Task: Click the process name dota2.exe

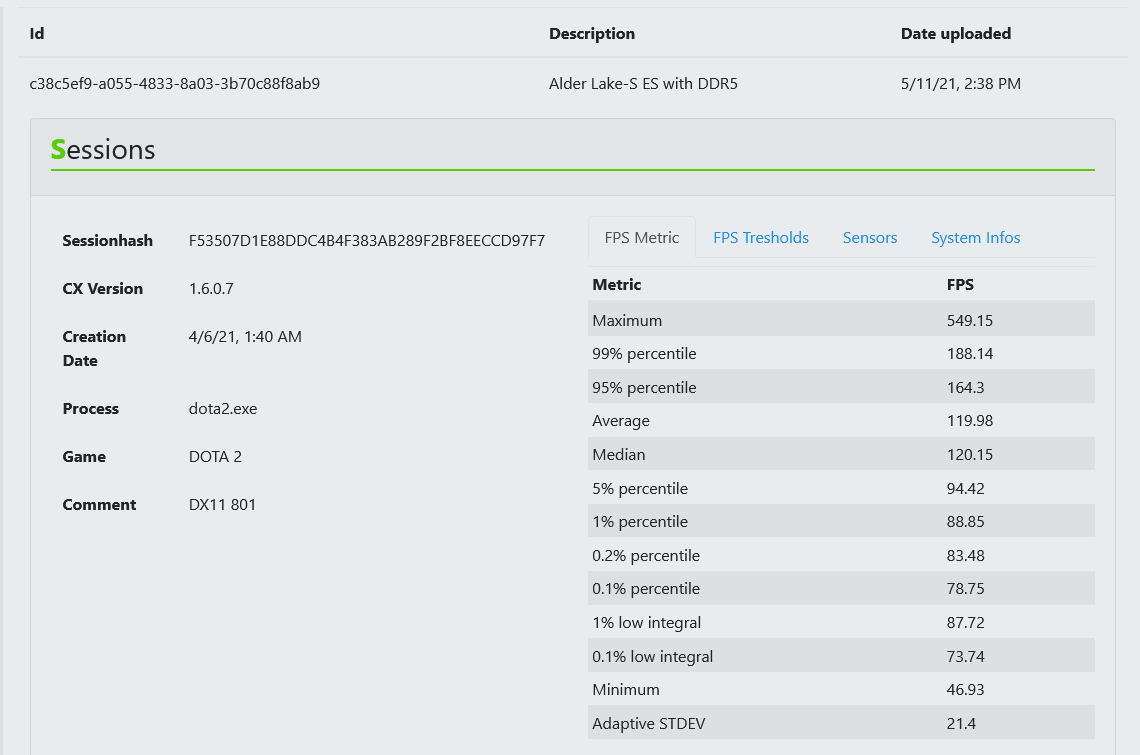Action: click(x=222, y=409)
